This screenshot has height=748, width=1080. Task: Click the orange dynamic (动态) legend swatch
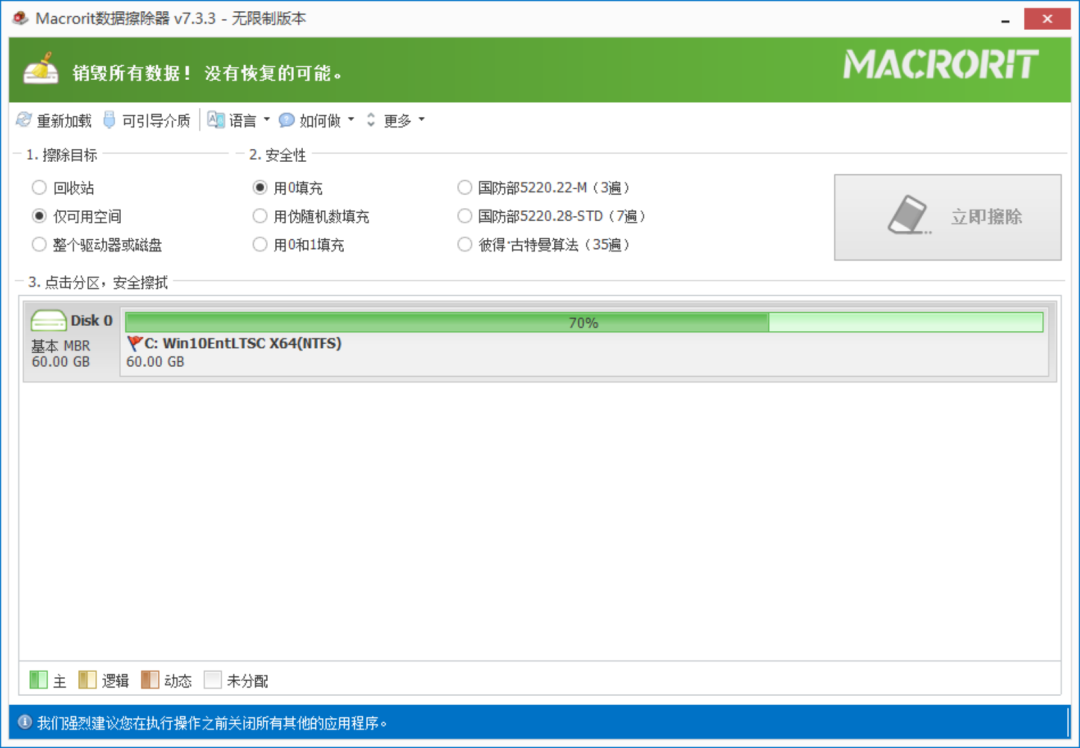[149, 680]
